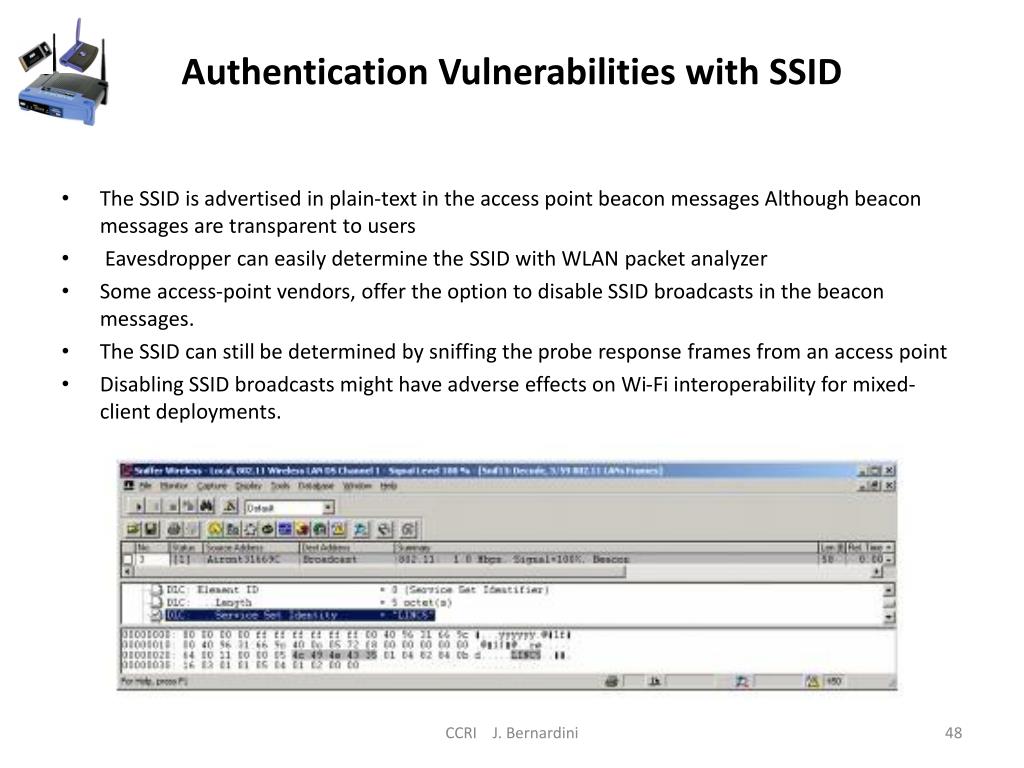Tick the checkbox for frame row 3
Screen dimensions: 1024x768
tap(127, 560)
